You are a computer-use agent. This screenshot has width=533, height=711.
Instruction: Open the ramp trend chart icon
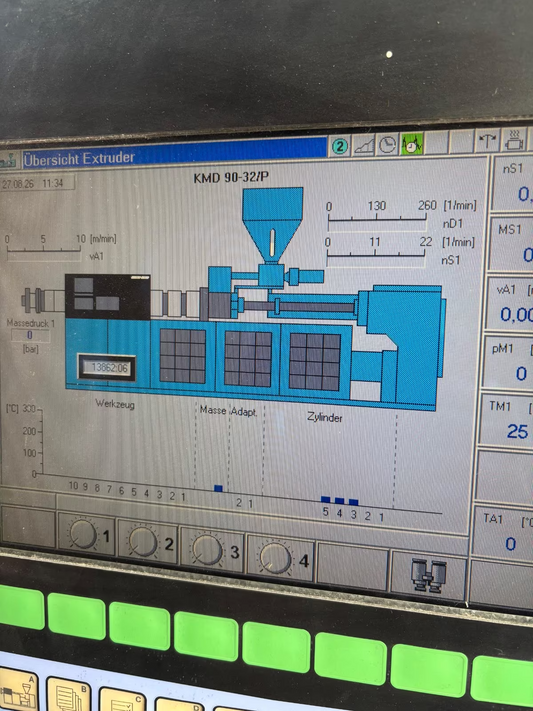364,146
